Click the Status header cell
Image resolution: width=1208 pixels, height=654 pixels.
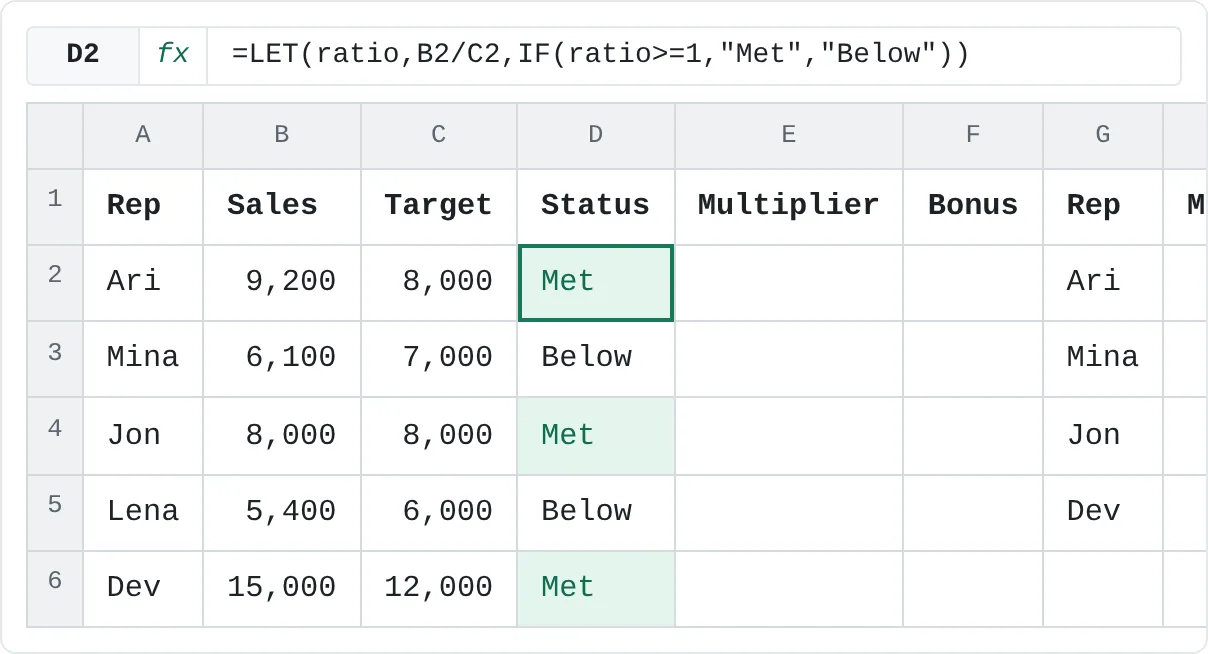click(x=596, y=206)
